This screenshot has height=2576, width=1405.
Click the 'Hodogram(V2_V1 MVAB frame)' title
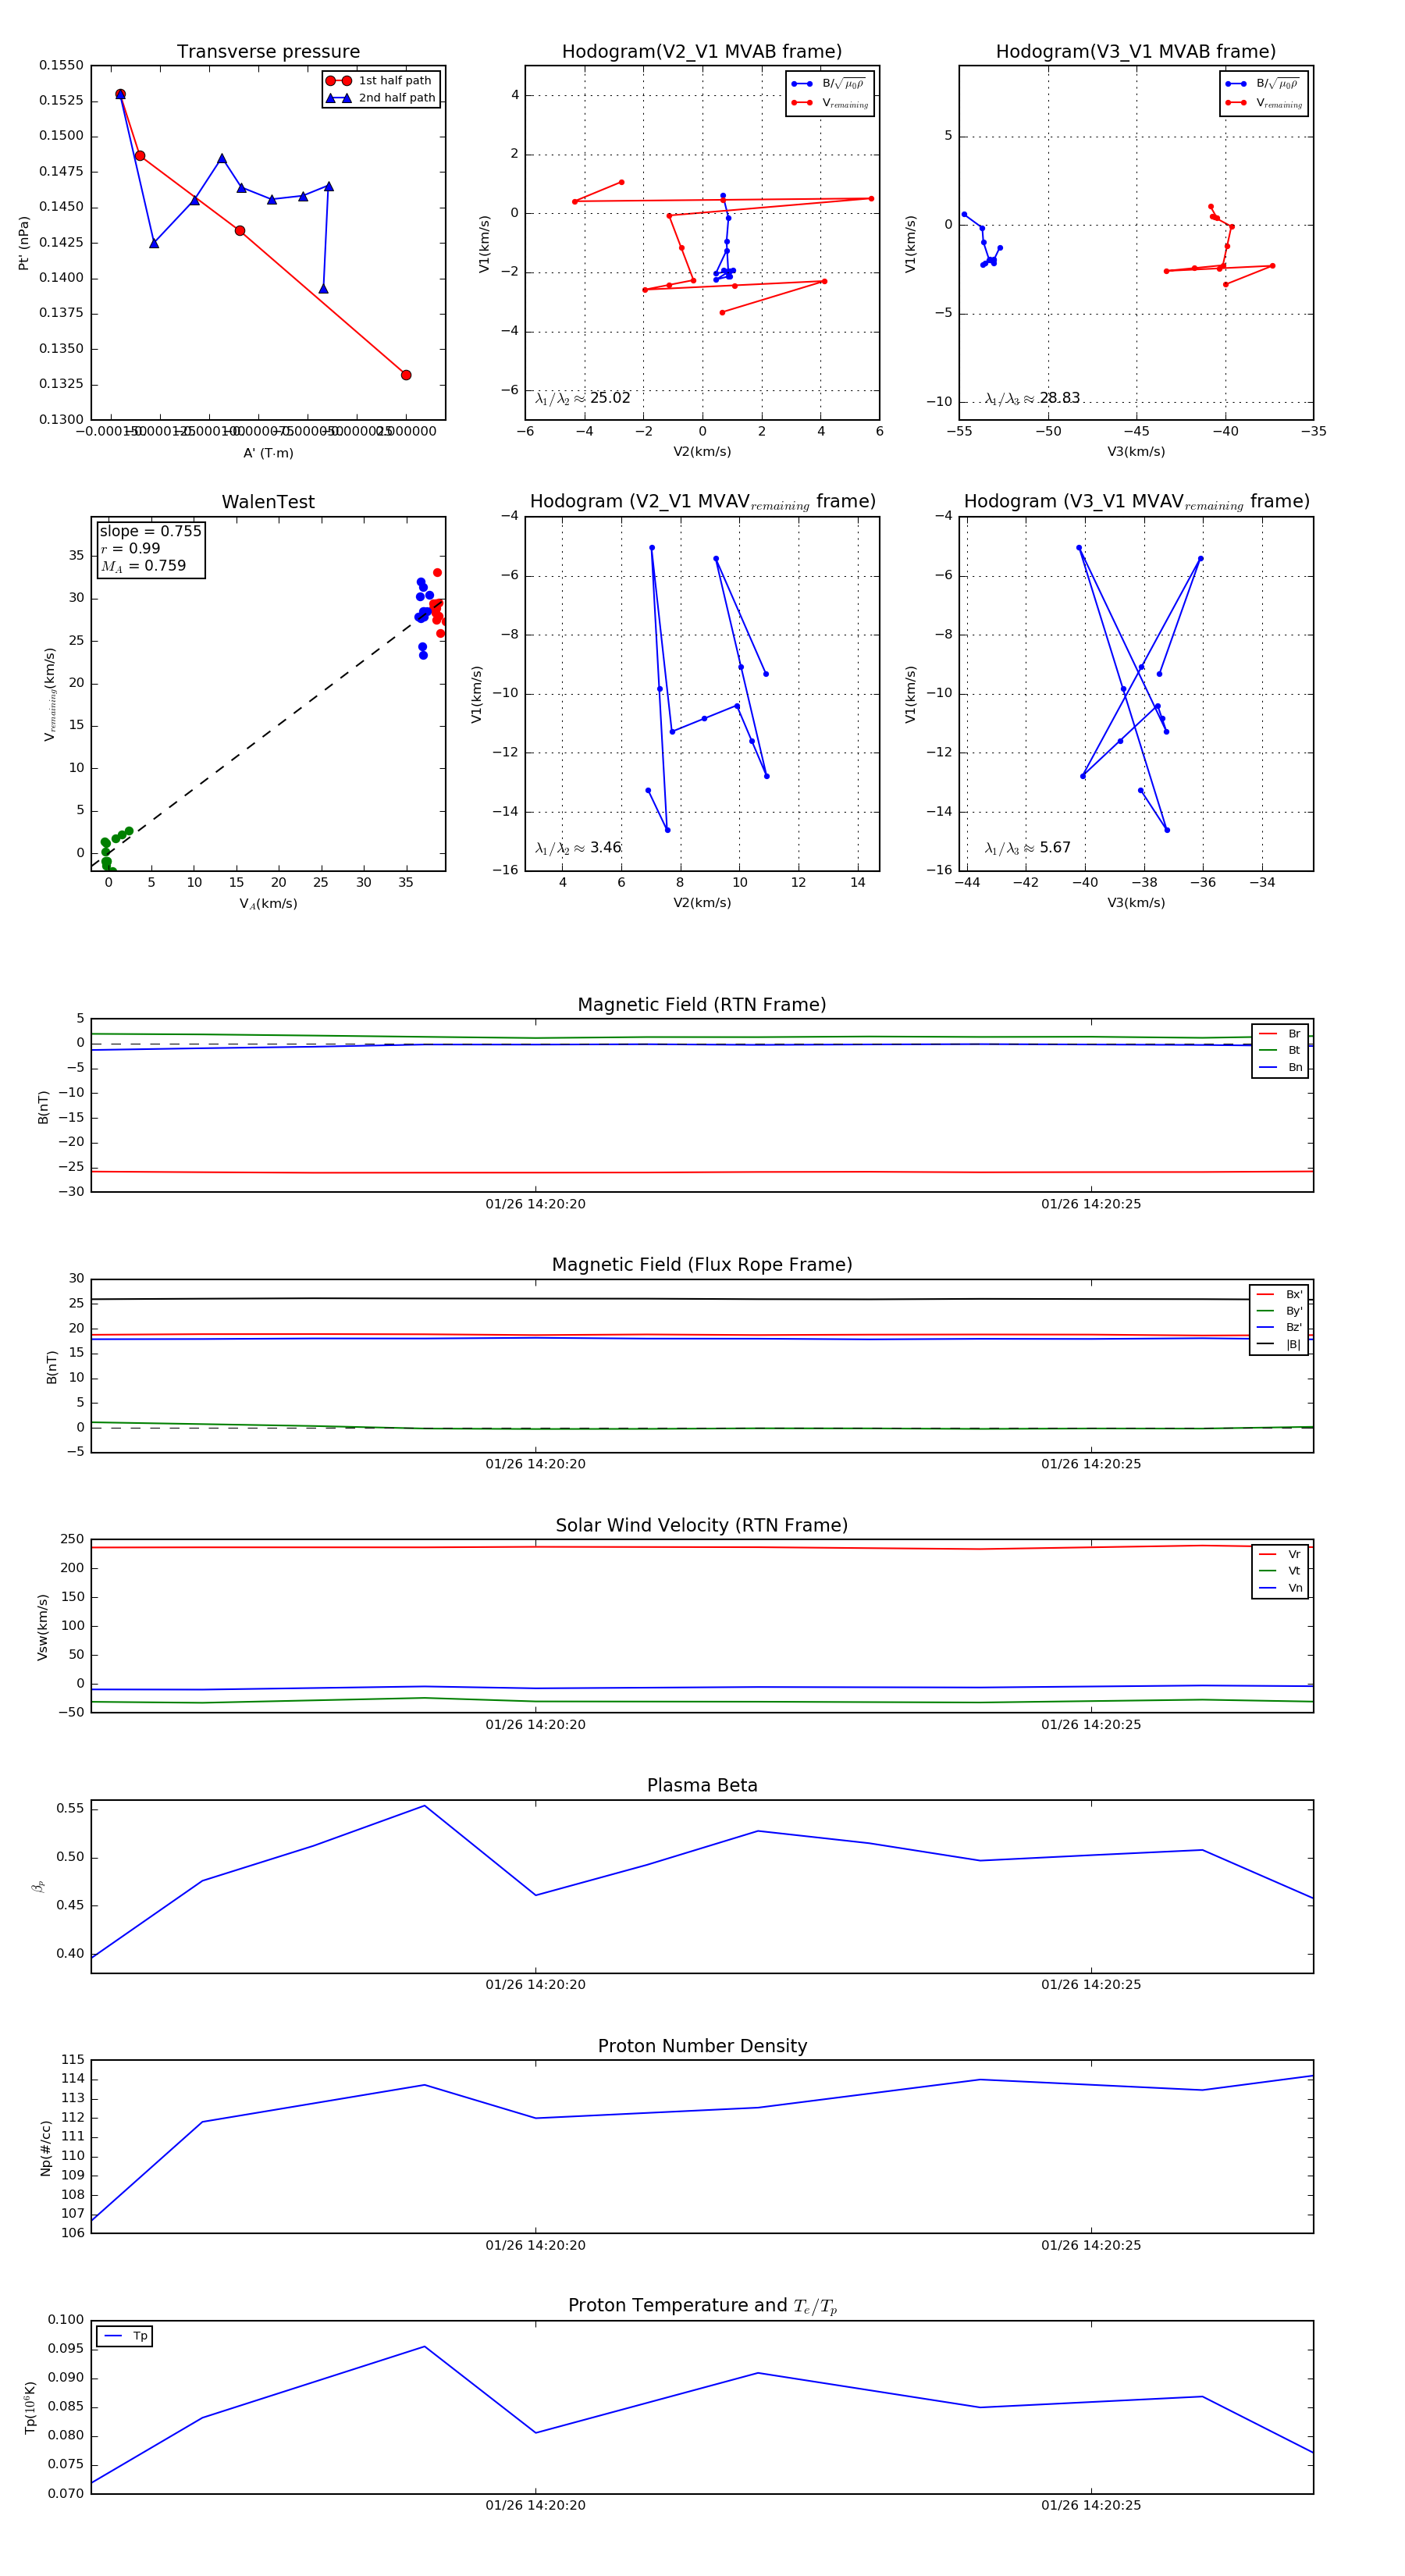point(702,51)
